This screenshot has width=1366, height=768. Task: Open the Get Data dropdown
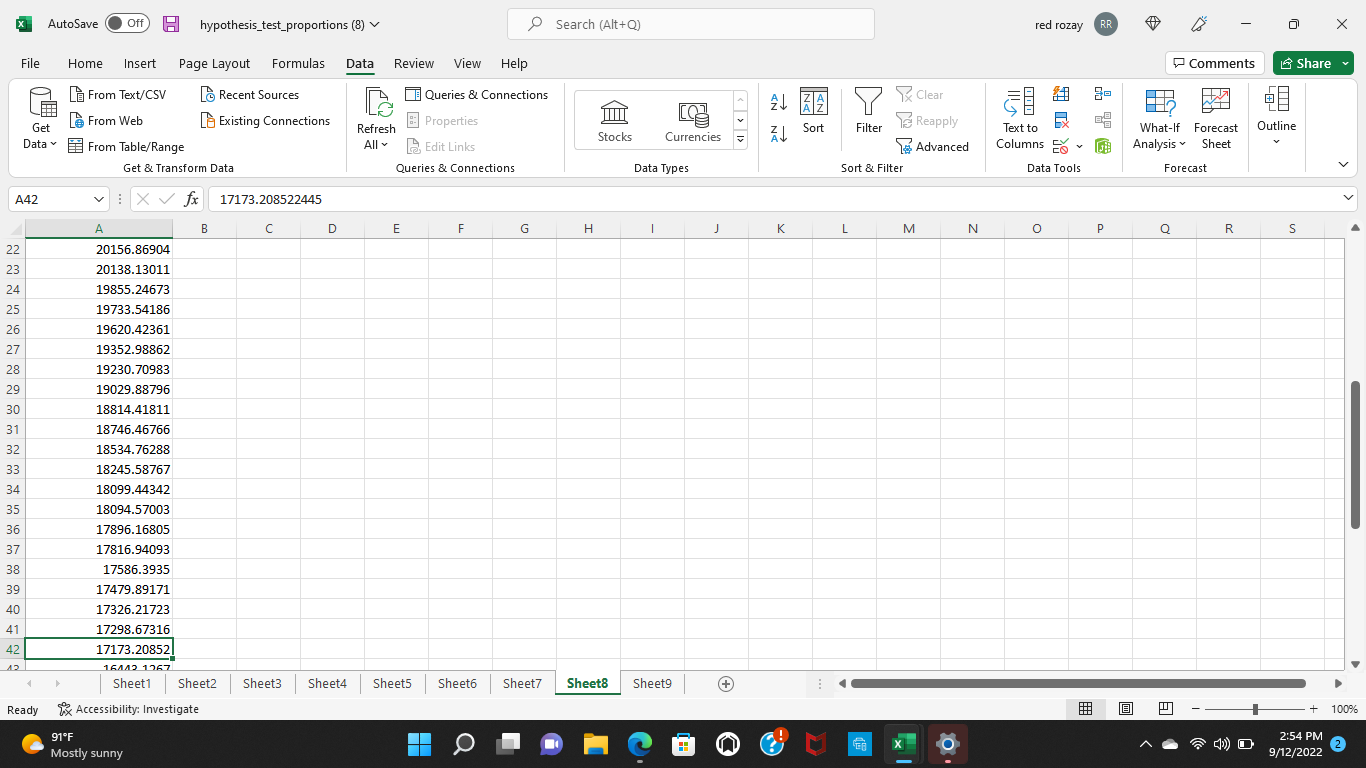tap(41, 136)
